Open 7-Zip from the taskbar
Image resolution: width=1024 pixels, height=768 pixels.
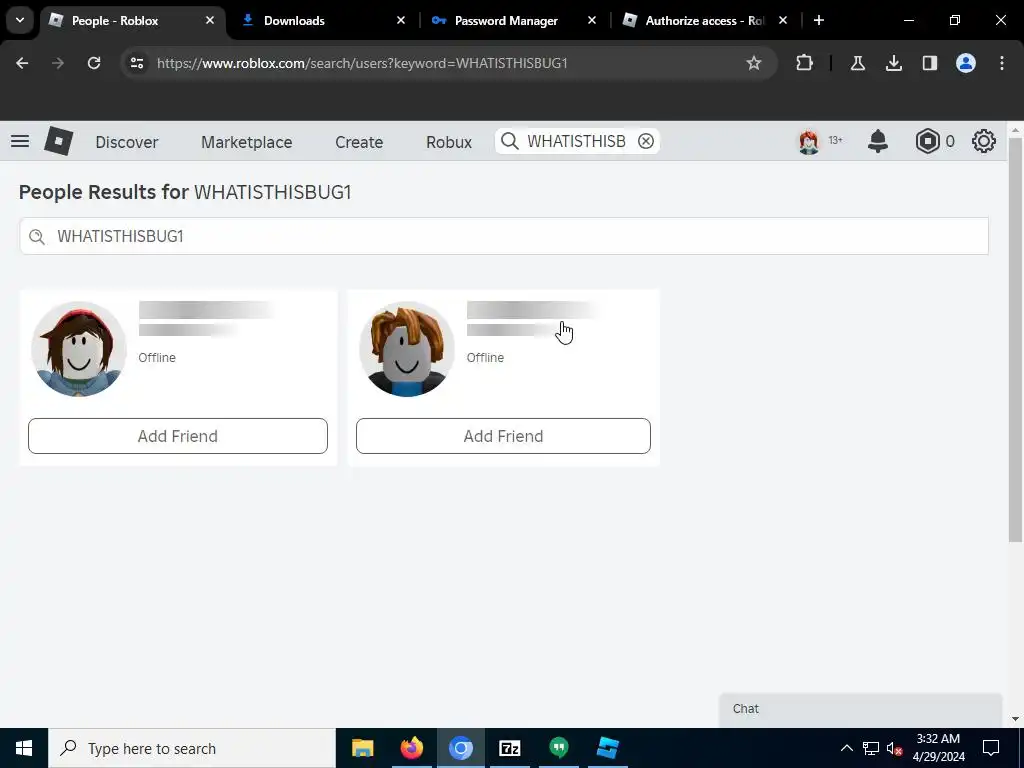[509, 748]
